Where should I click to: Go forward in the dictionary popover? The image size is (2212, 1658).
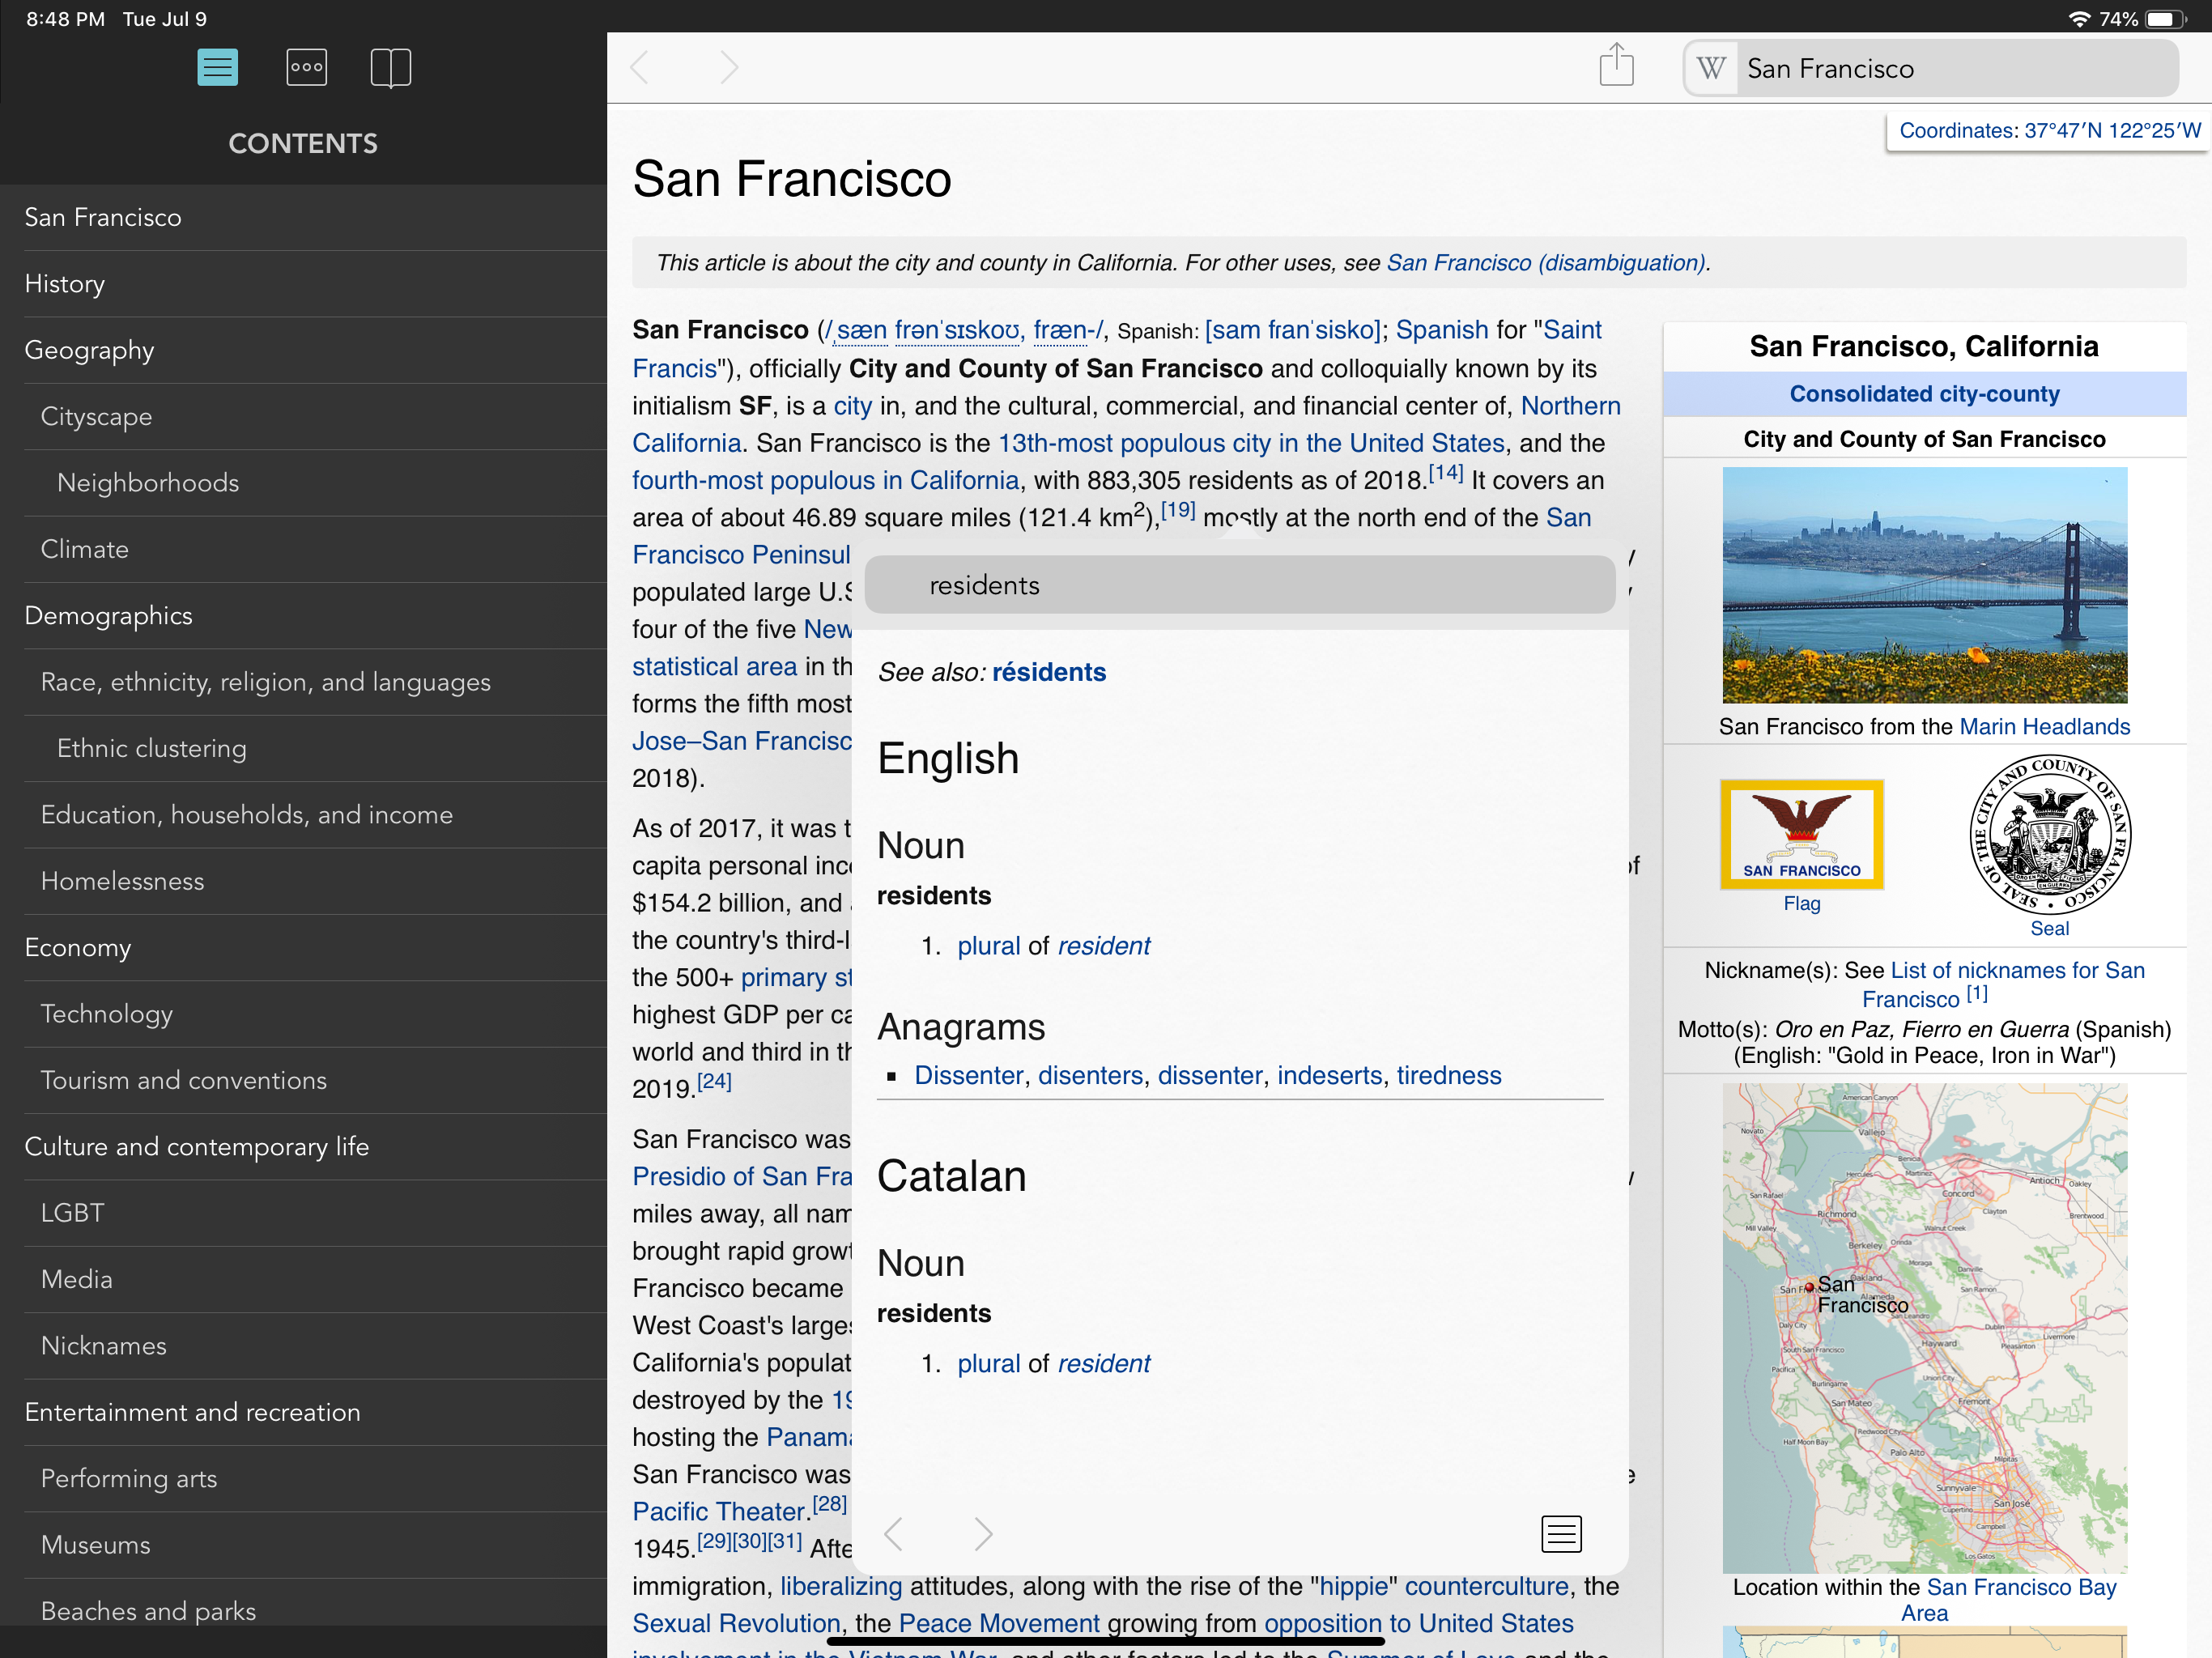983,1533
